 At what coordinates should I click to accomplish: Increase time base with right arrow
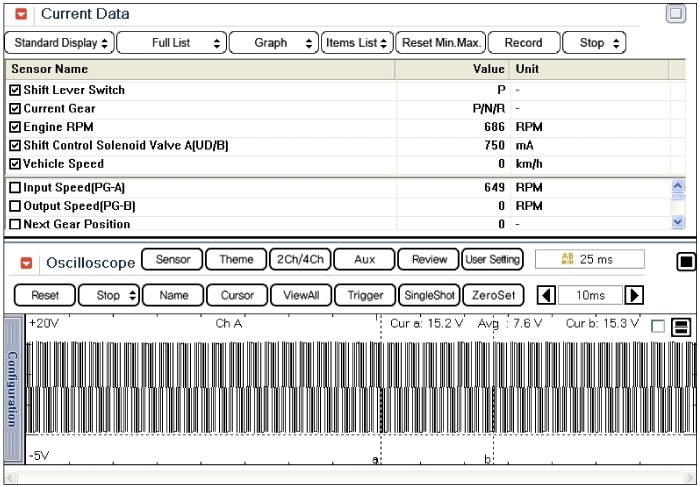[634, 295]
